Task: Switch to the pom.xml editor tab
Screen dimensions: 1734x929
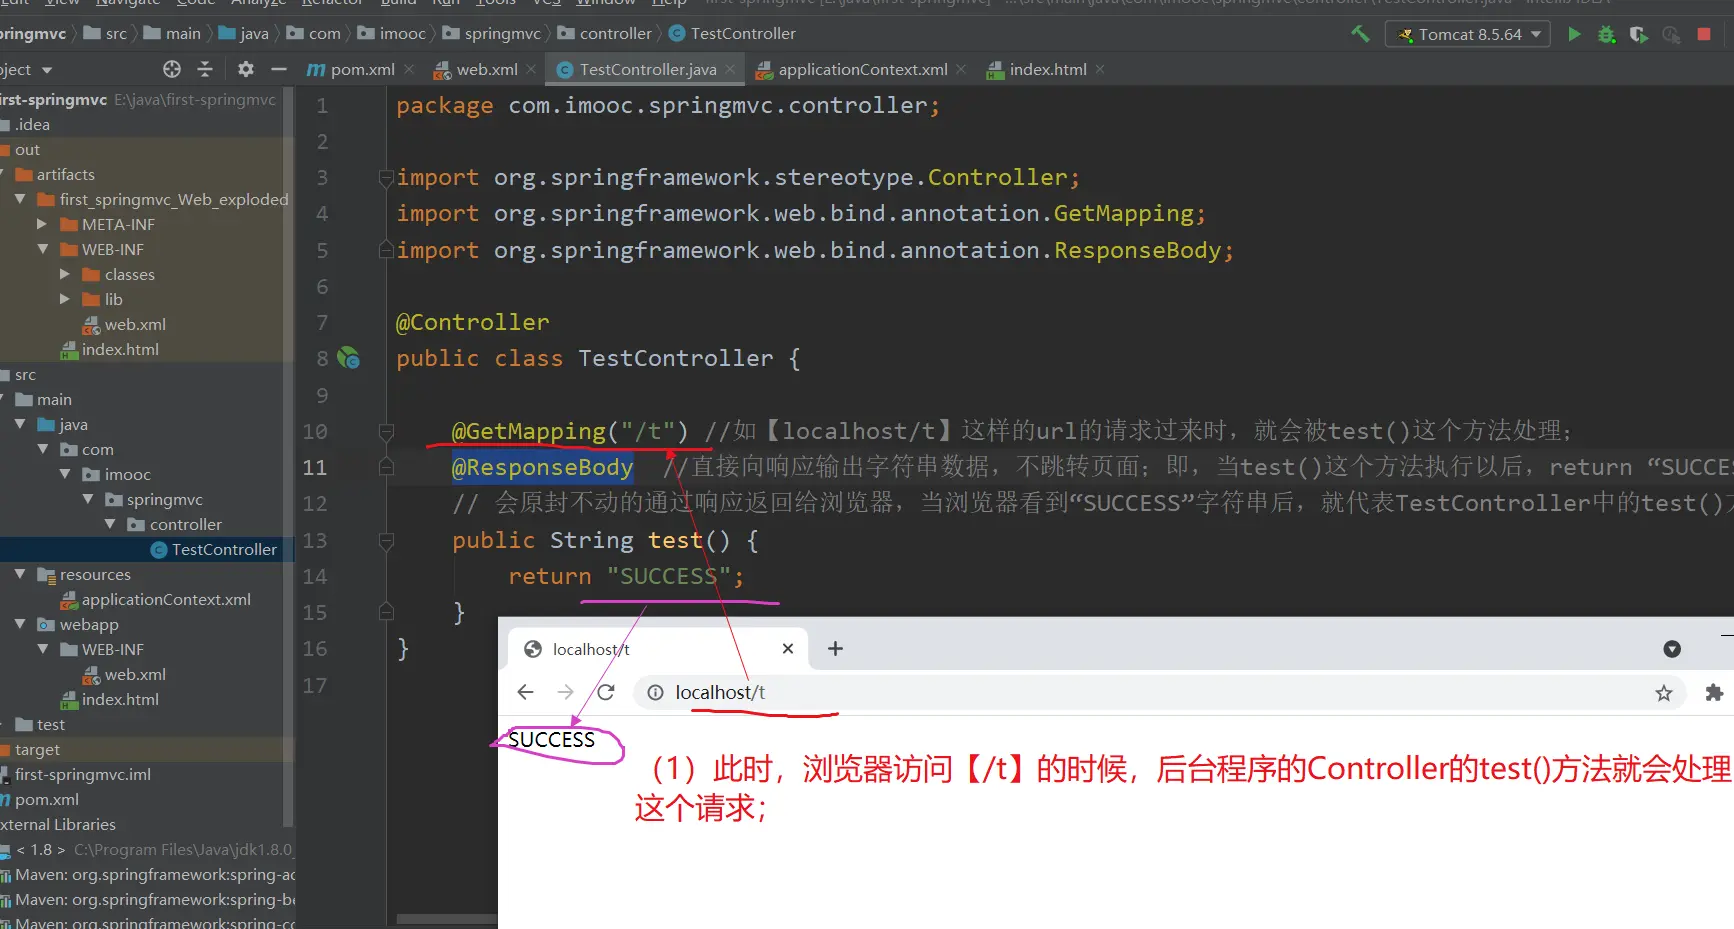Action: click(x=362, y=69)
